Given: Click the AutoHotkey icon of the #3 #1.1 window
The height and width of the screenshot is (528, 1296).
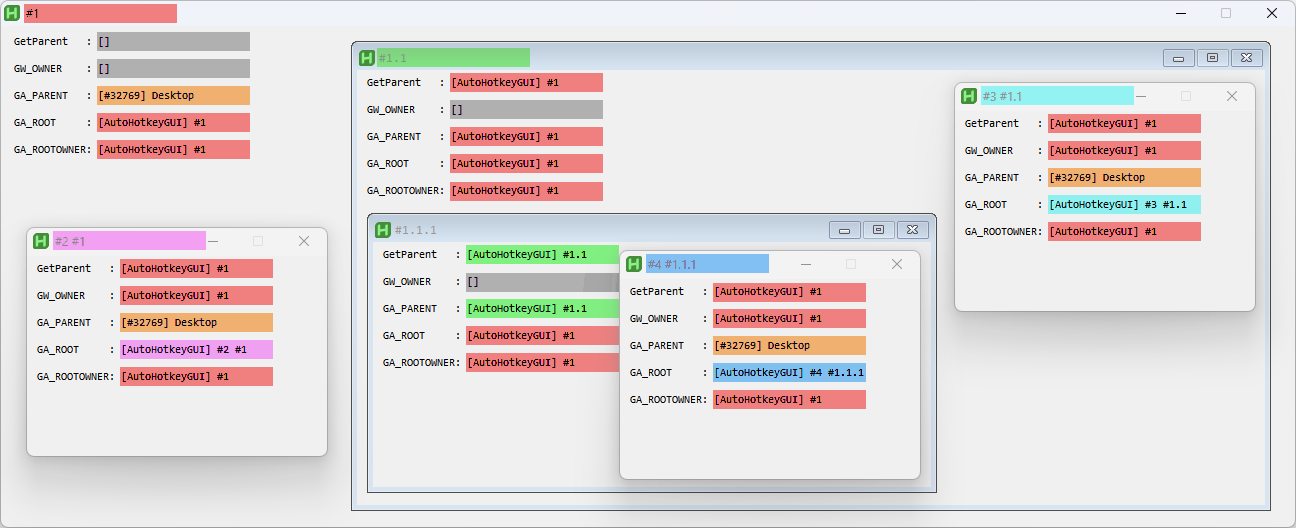Looking at the screenshot, I should point(969,96).
